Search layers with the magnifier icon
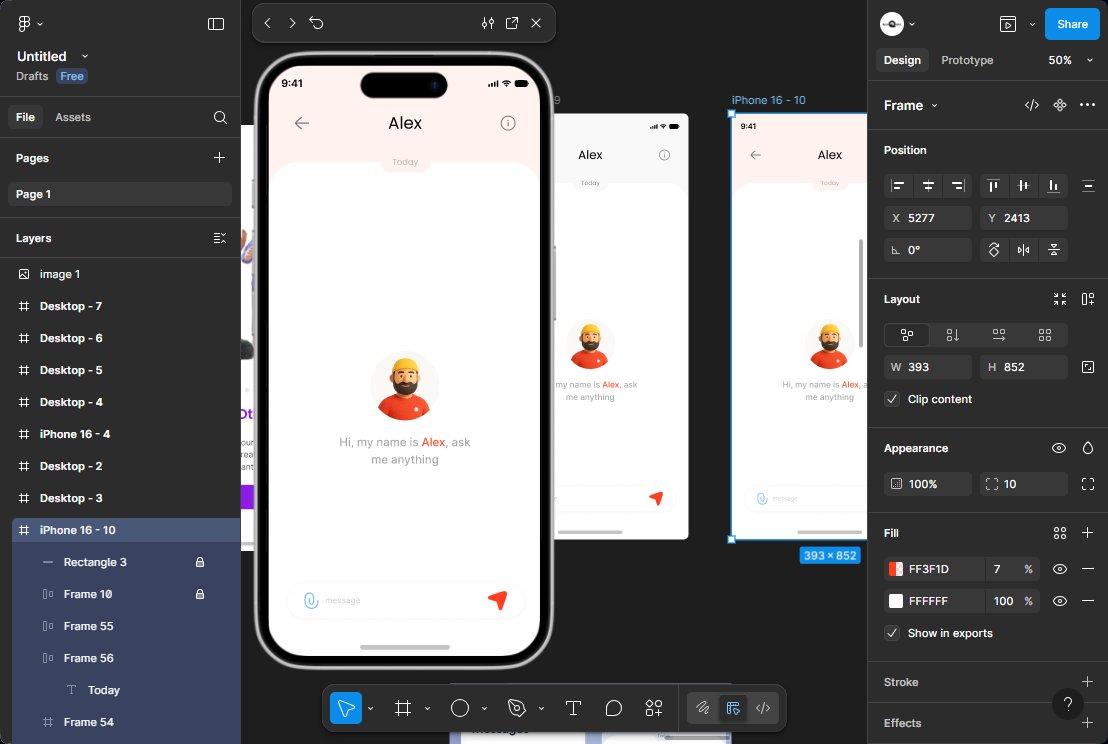The width and height of the screenshot is (1108, 744). [x=220, y=117]
